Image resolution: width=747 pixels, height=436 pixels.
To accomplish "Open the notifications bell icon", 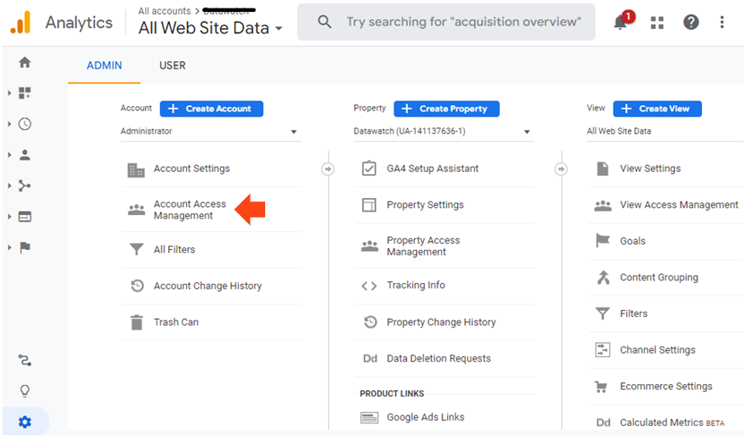I will click(x=622, y=22).
